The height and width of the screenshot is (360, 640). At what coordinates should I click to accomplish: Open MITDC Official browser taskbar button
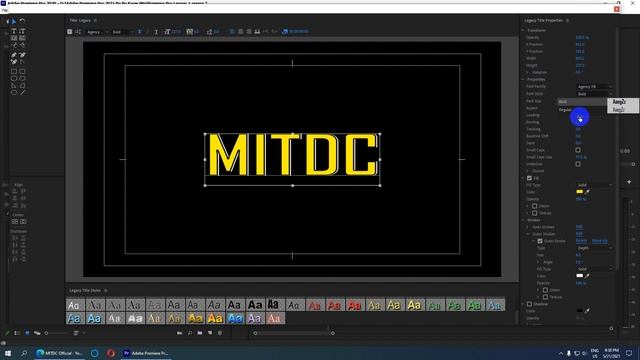tap(60, 353)
